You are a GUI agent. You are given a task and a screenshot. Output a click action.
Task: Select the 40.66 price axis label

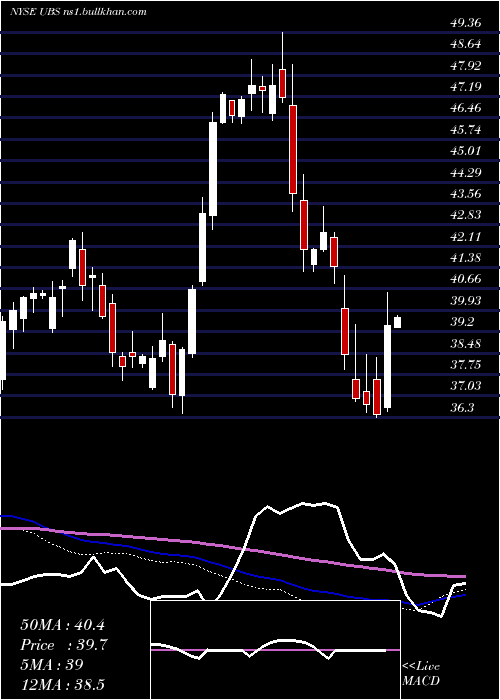pyautogui.click(x=466, y=279)
